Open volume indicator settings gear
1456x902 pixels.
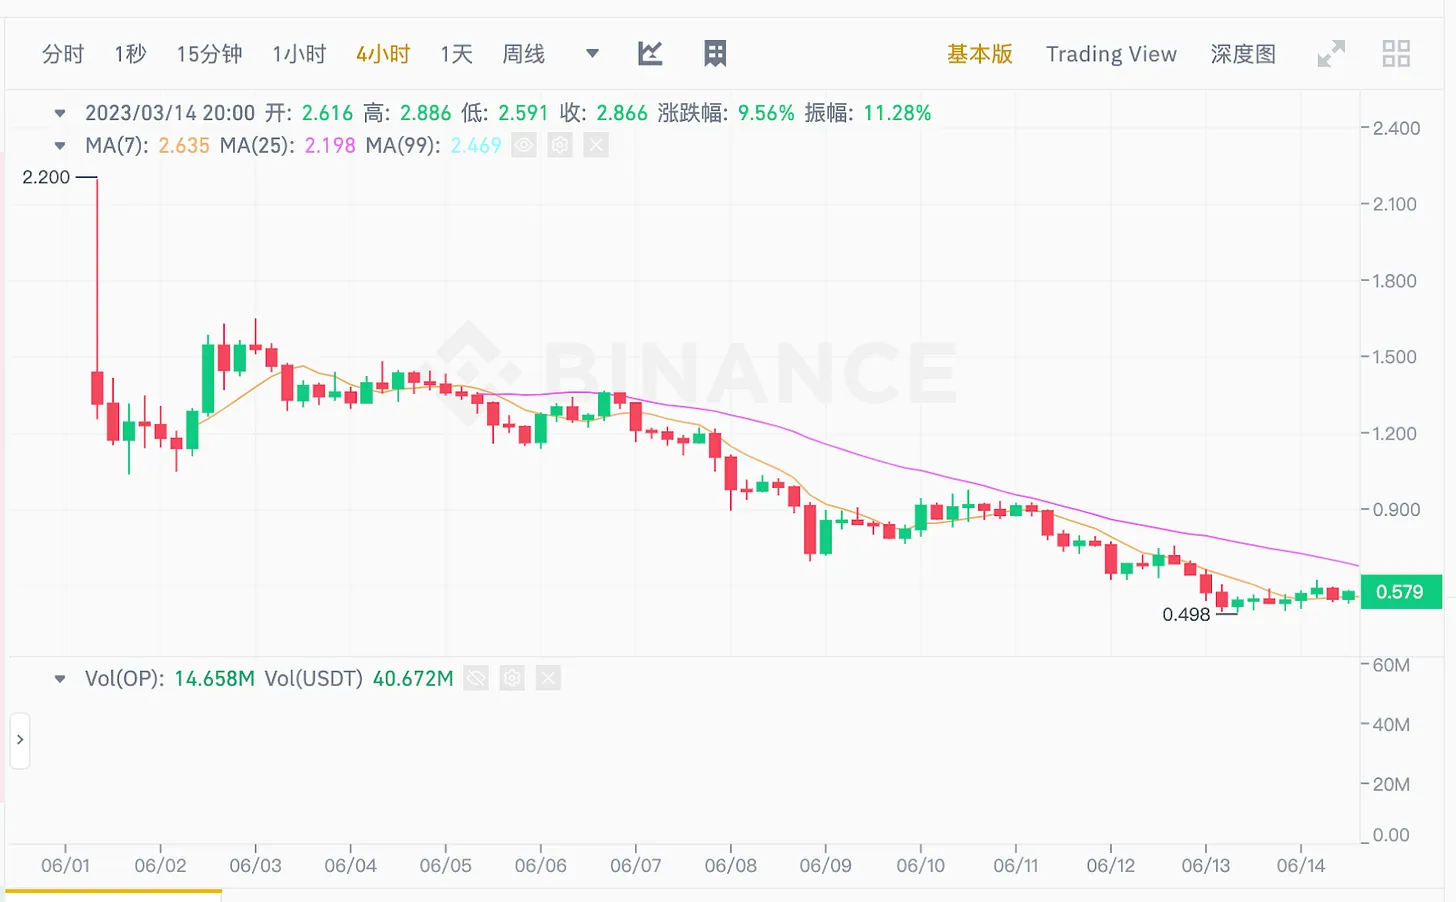click(x=512, y=679)
